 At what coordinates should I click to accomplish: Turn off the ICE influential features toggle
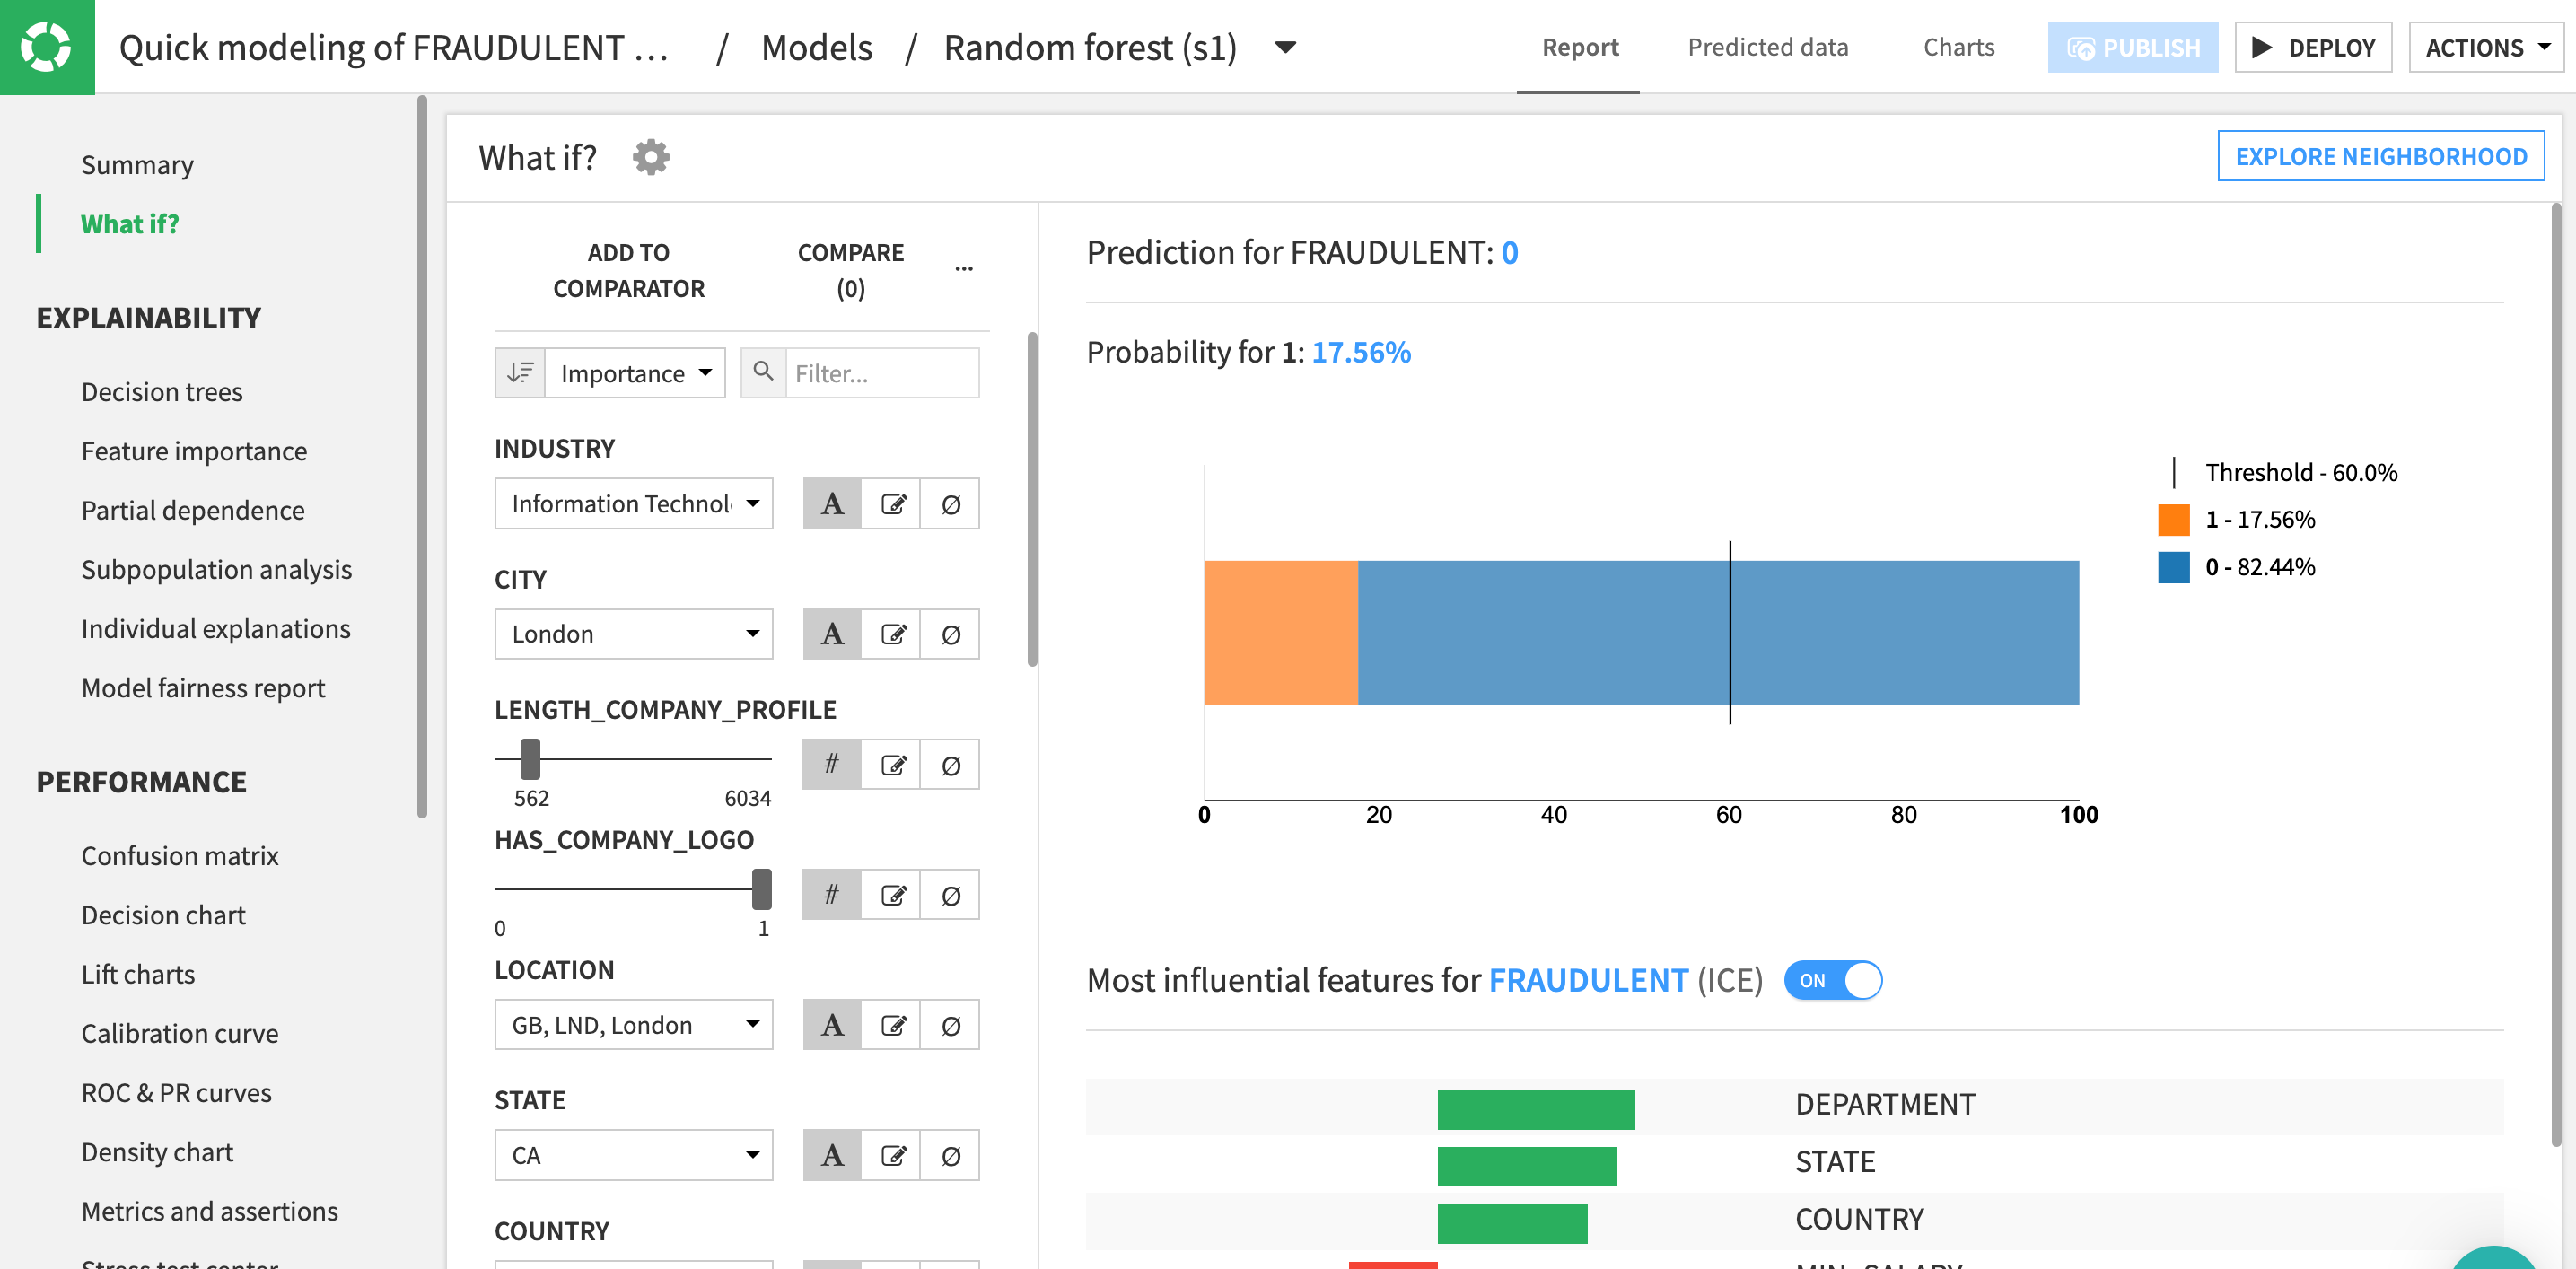pyautogui.click(x=1832, y=980)
